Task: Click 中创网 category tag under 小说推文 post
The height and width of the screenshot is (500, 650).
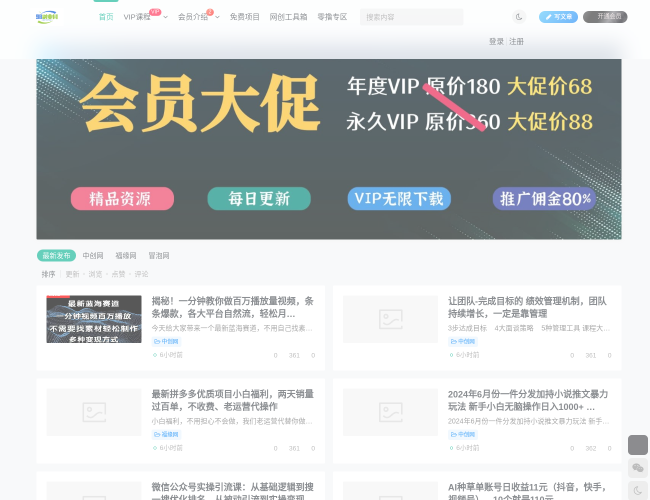Action: point(463,434)
